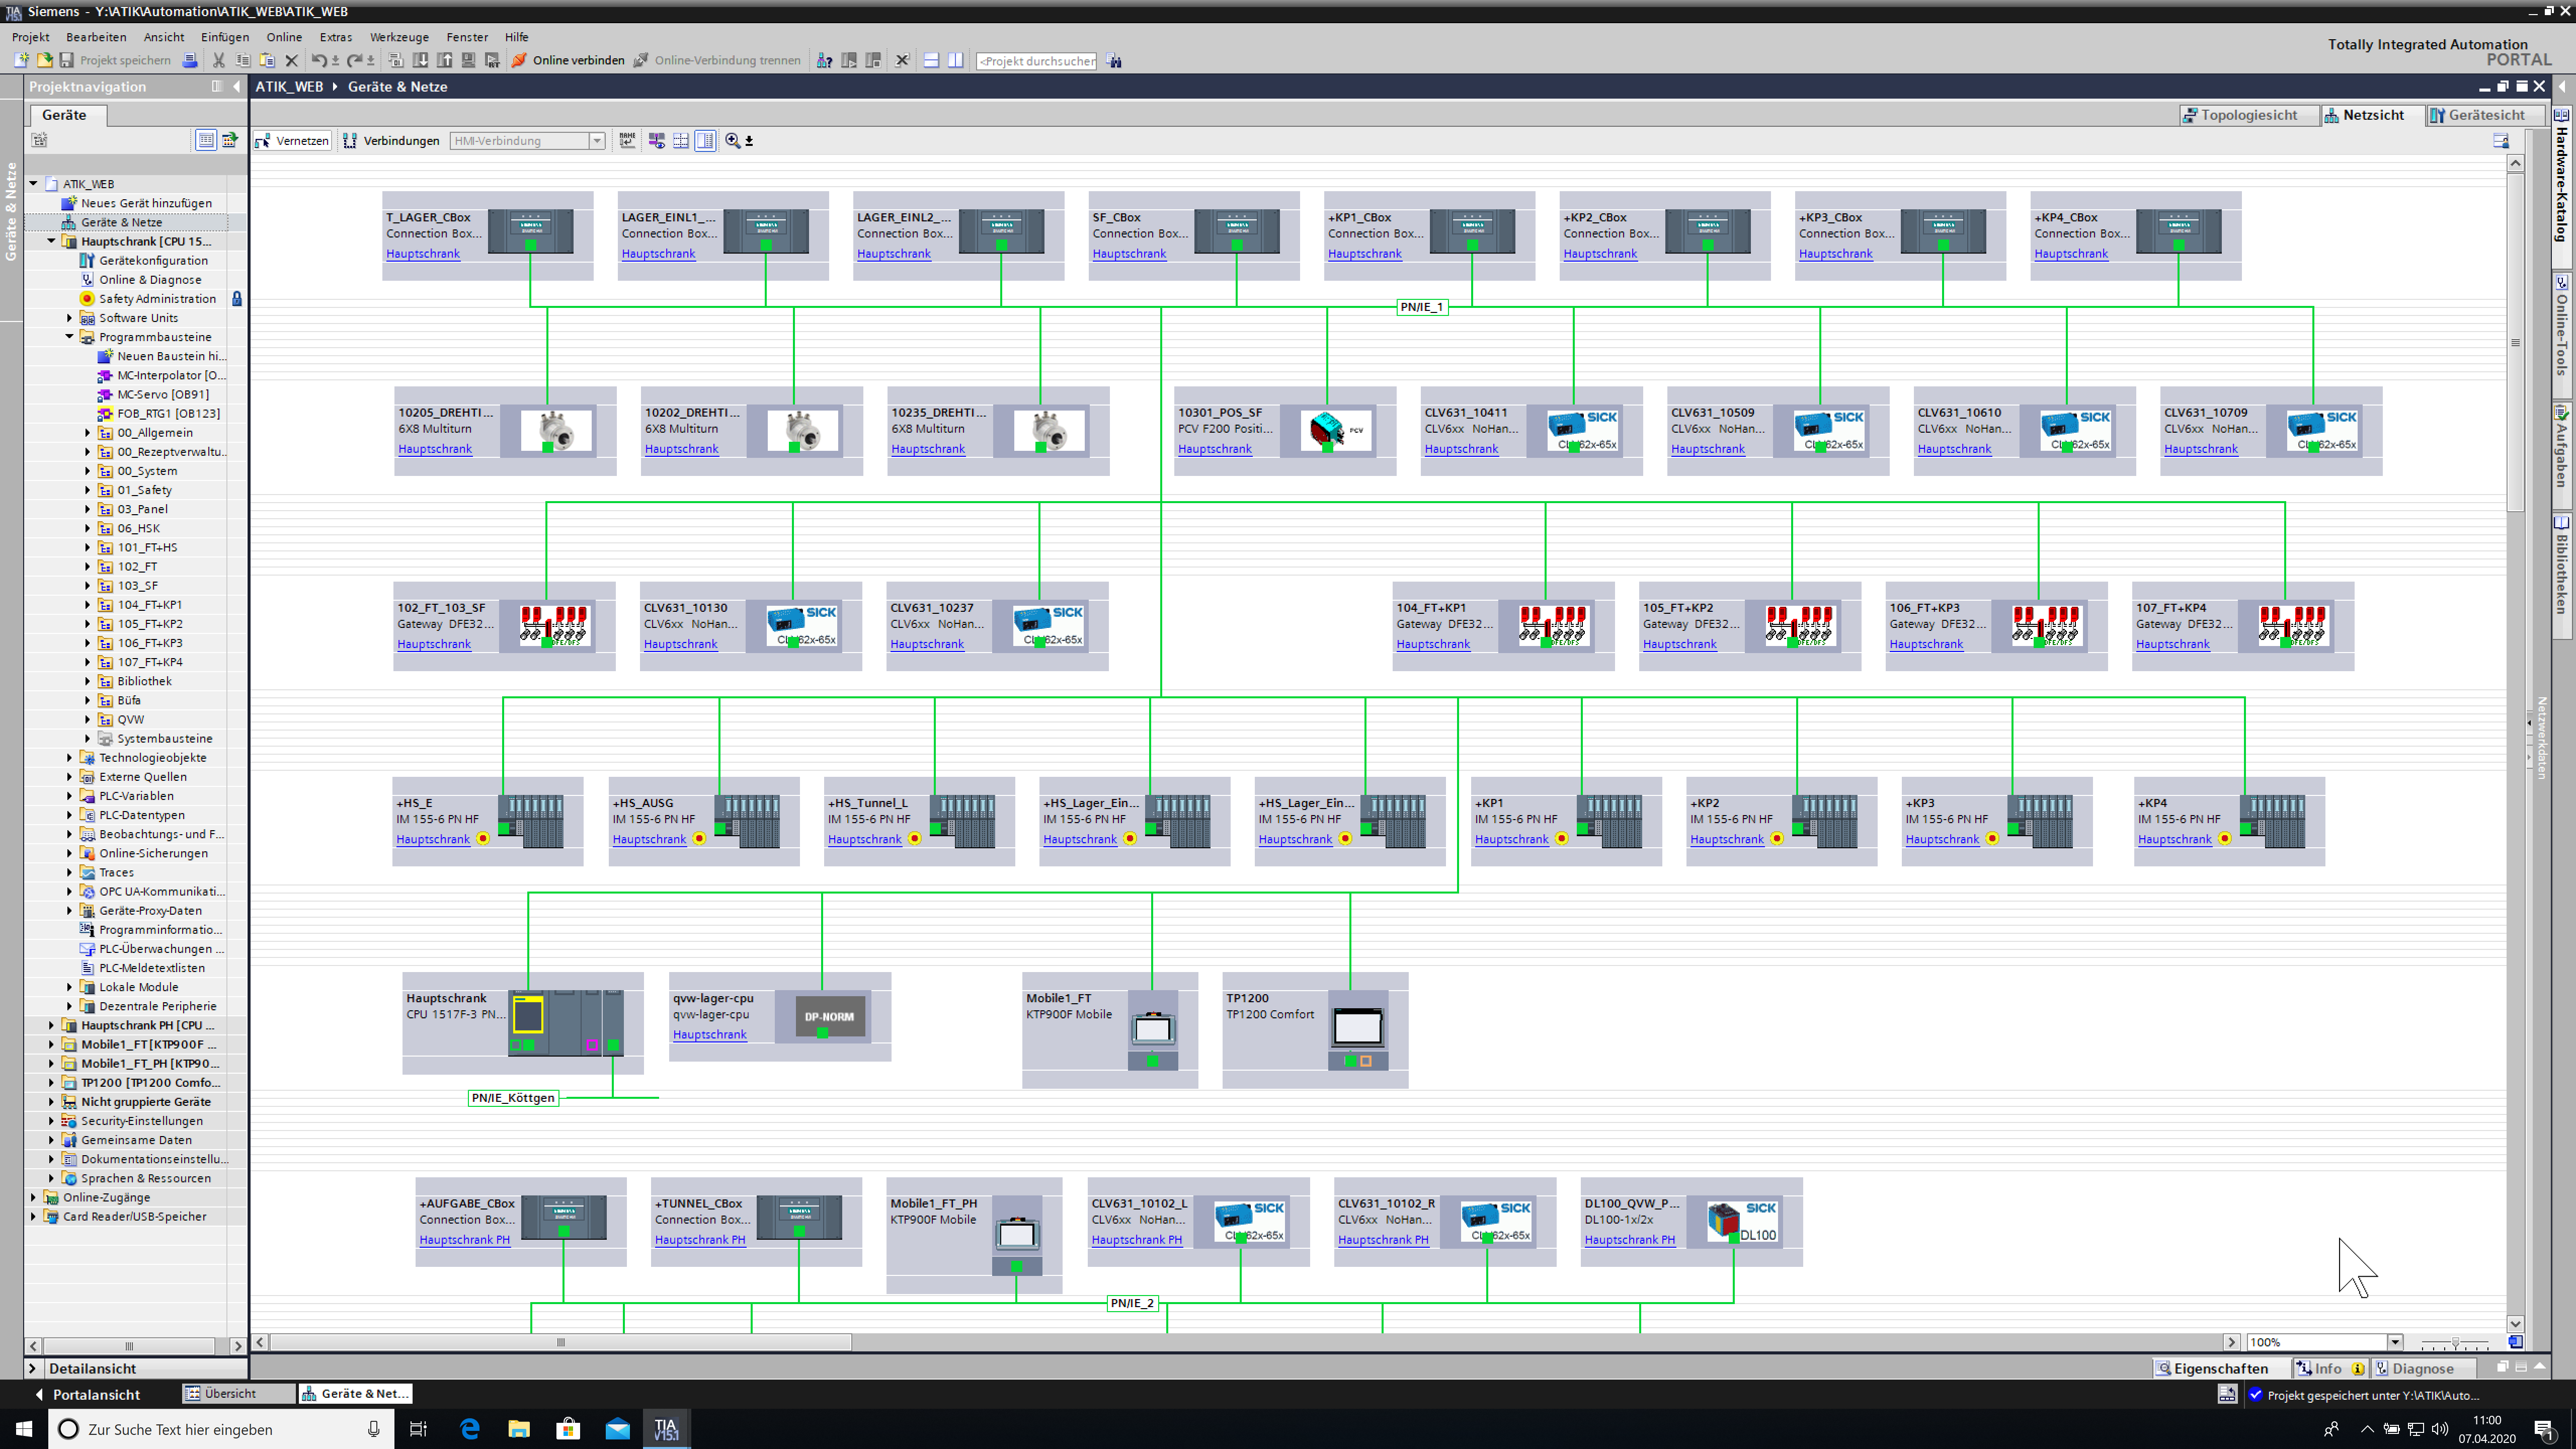This screenshot has height=1449, width=2576.
Task: Click the binoculars search icon
Action: click(x=1115, y=61)
